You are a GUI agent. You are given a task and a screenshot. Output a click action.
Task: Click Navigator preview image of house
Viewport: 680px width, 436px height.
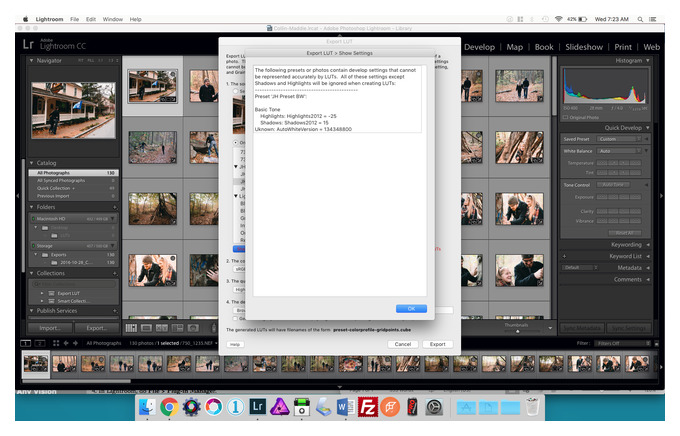[73, 110]
